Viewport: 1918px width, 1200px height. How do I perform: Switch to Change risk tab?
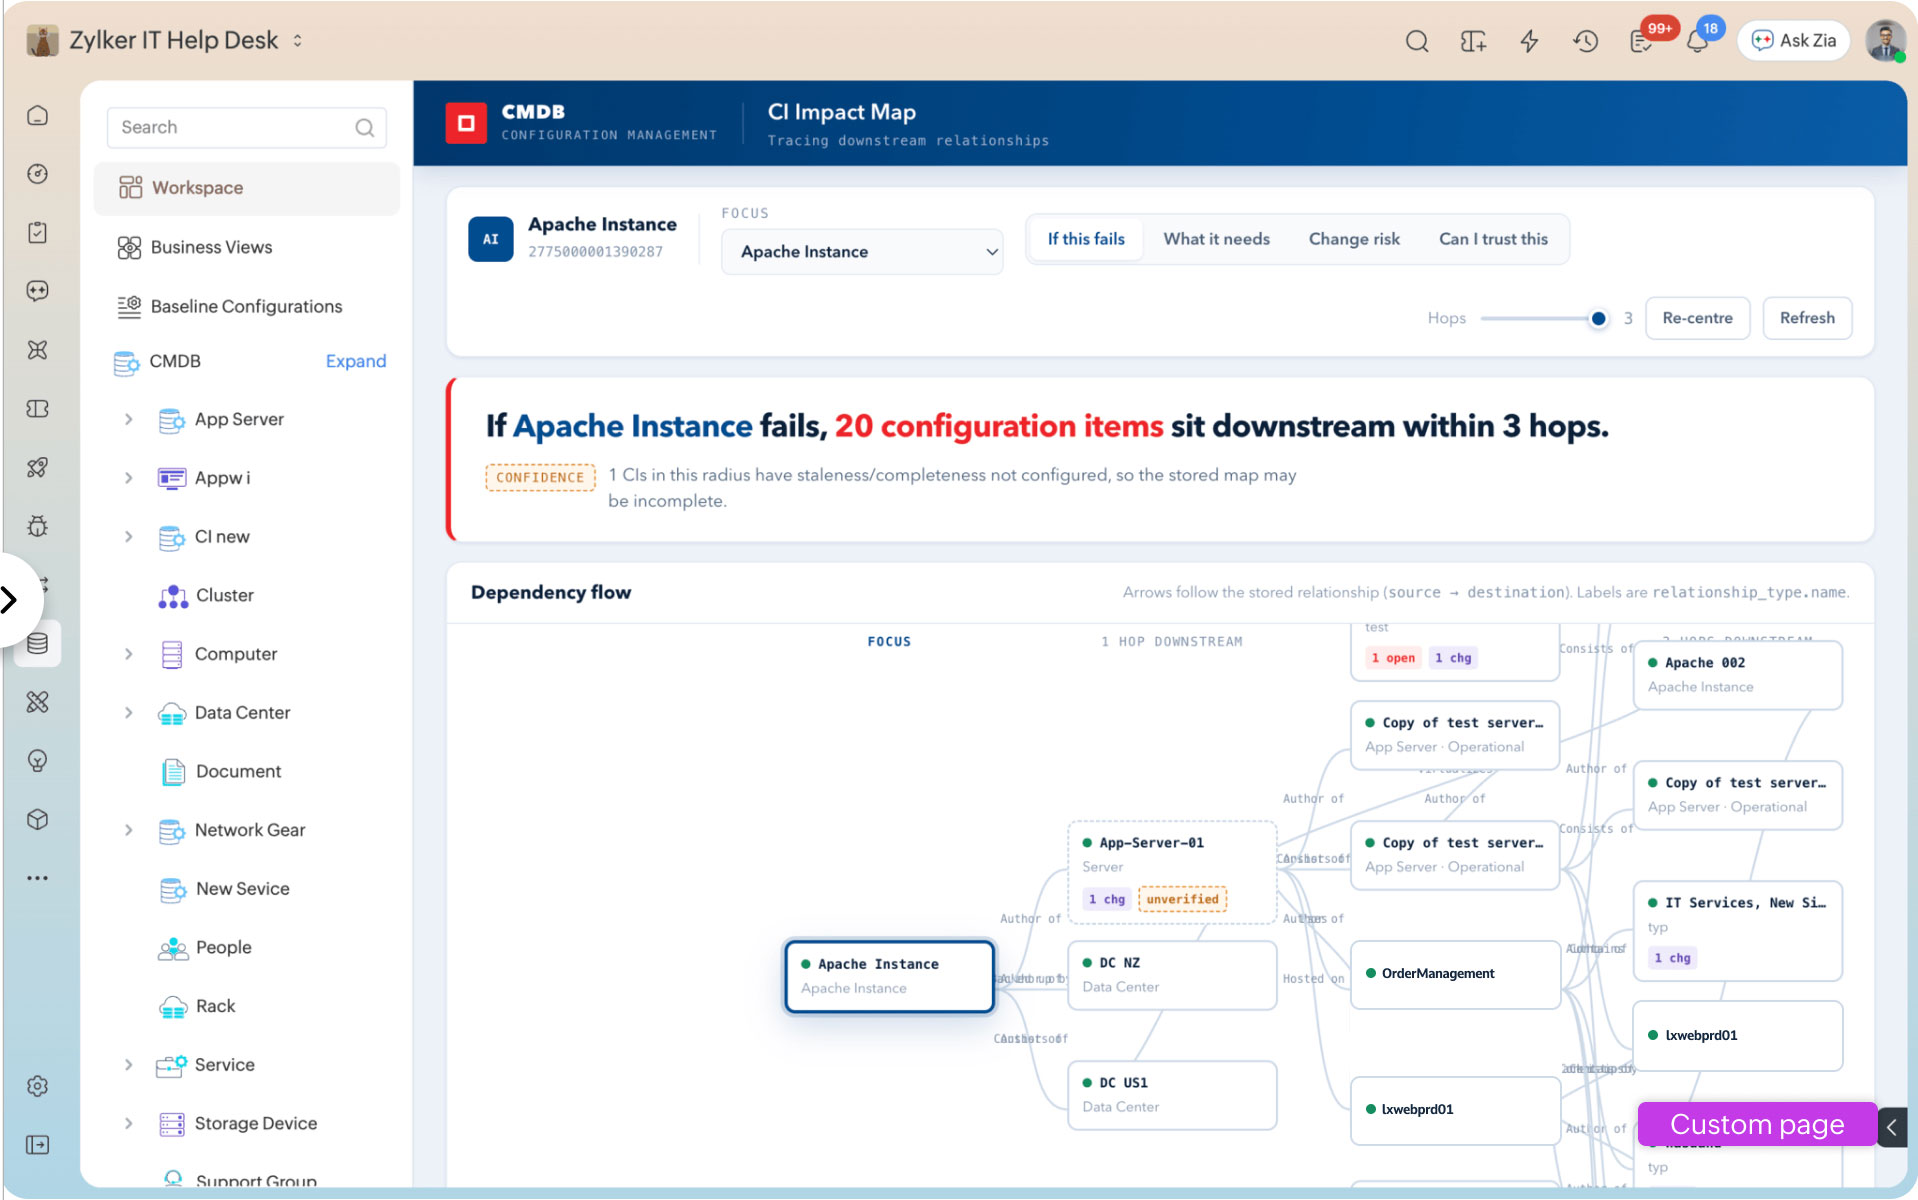pos(1354,239)
